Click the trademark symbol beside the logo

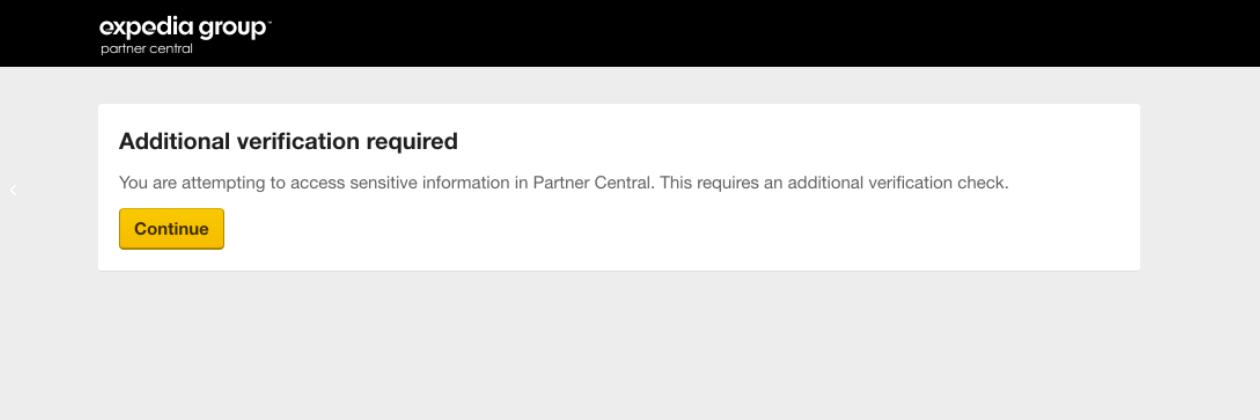point(268,21)
